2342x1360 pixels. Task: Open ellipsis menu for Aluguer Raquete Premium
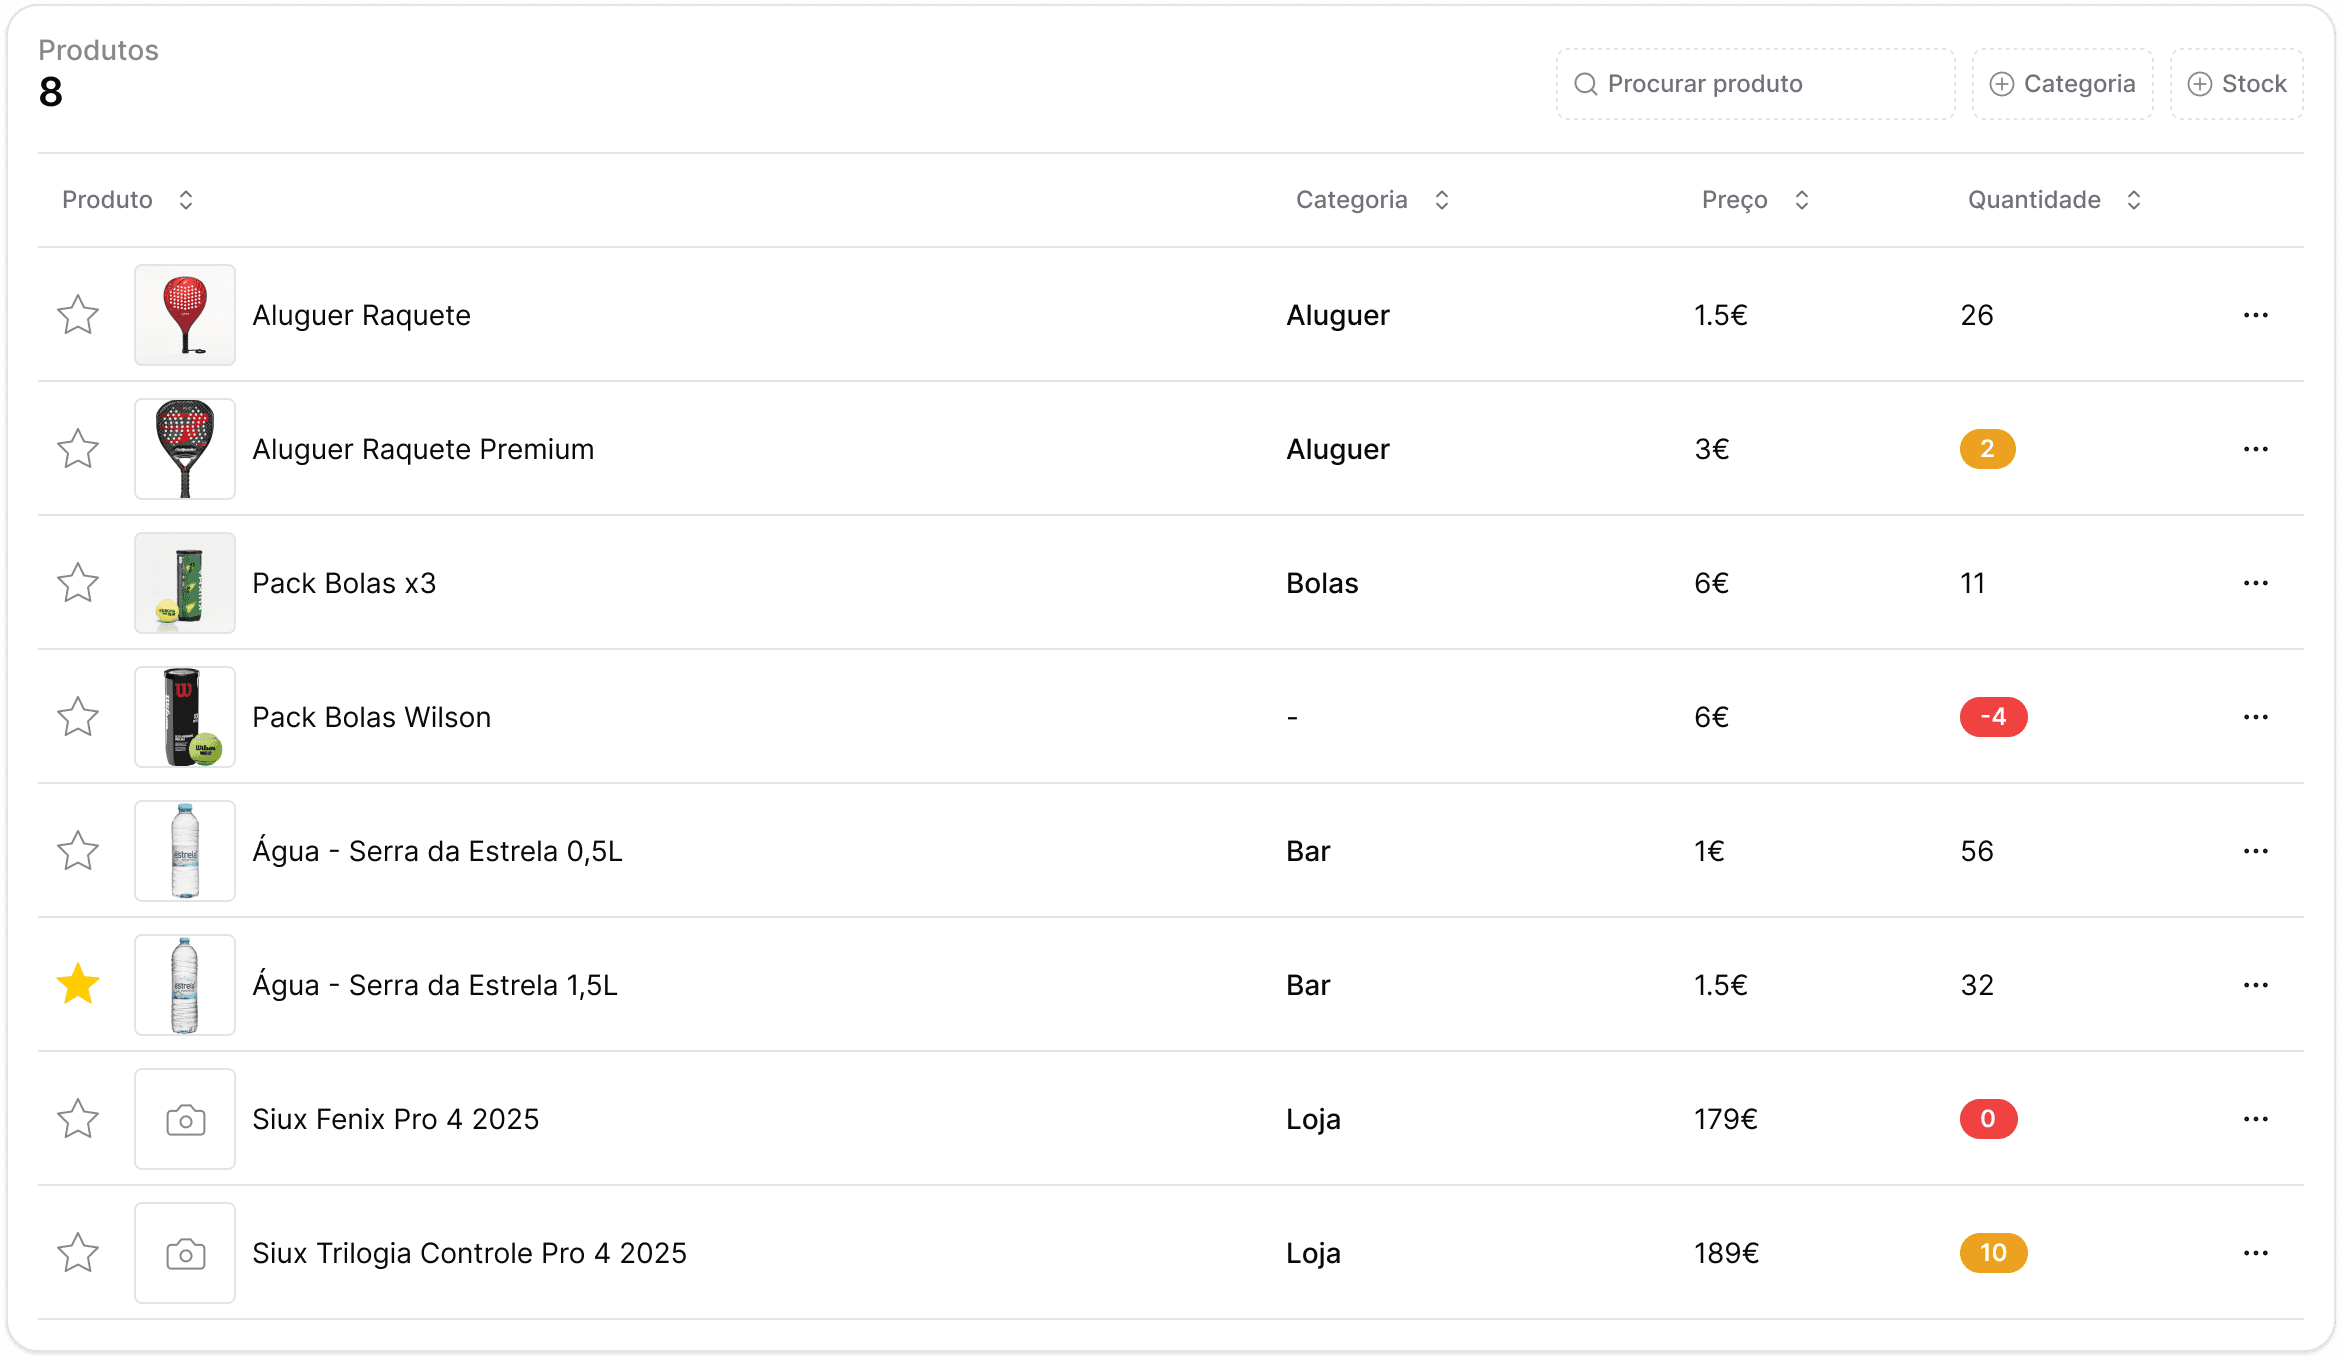(2255, 449)
